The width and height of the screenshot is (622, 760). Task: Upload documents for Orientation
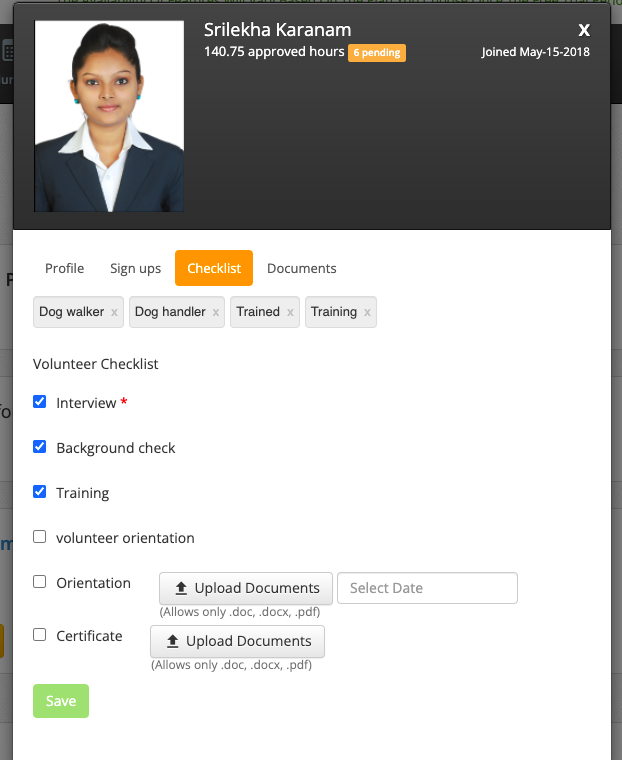[246, 588]
